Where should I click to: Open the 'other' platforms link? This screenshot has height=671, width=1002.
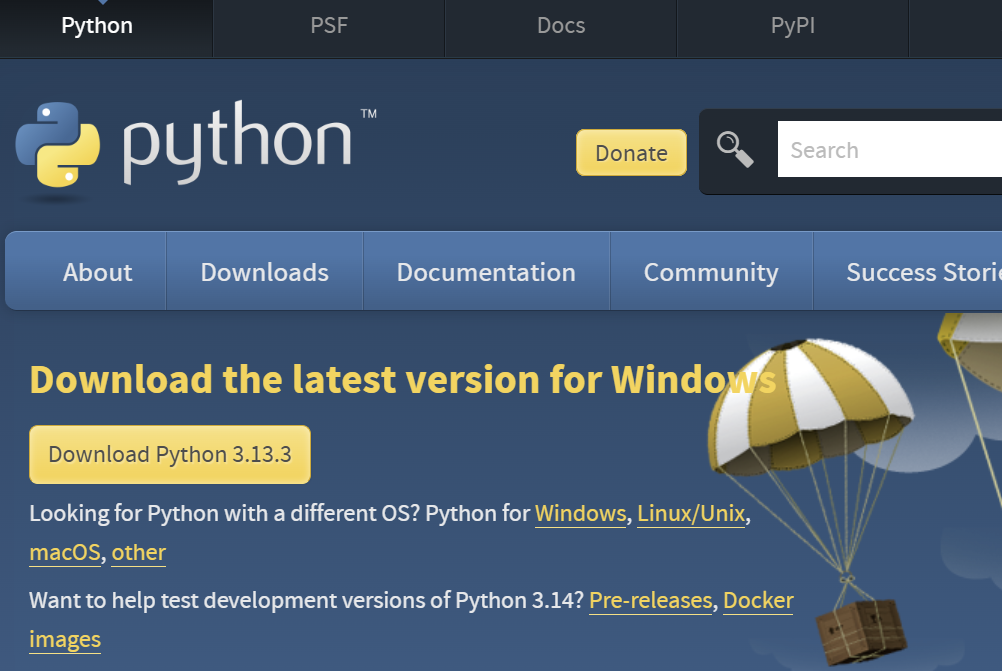click(x=139, y=553)
